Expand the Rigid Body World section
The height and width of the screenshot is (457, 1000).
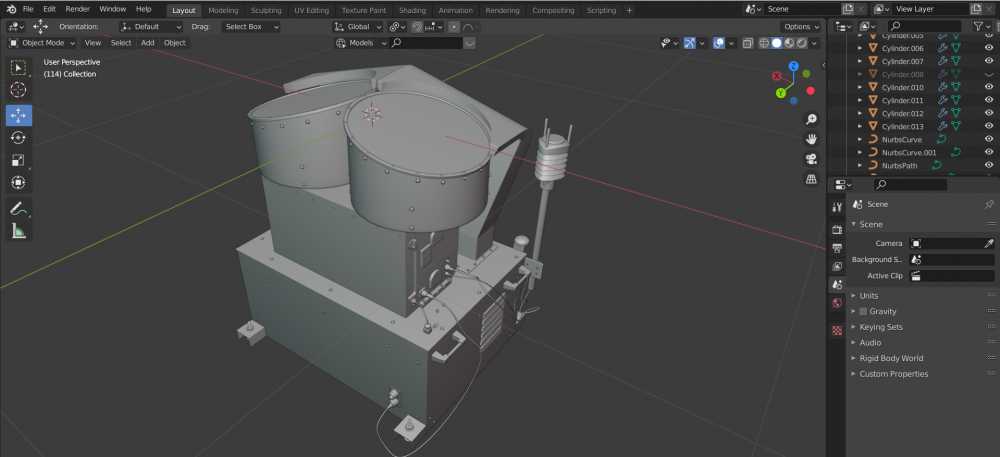pyautogui.click(x=890, y=358)
